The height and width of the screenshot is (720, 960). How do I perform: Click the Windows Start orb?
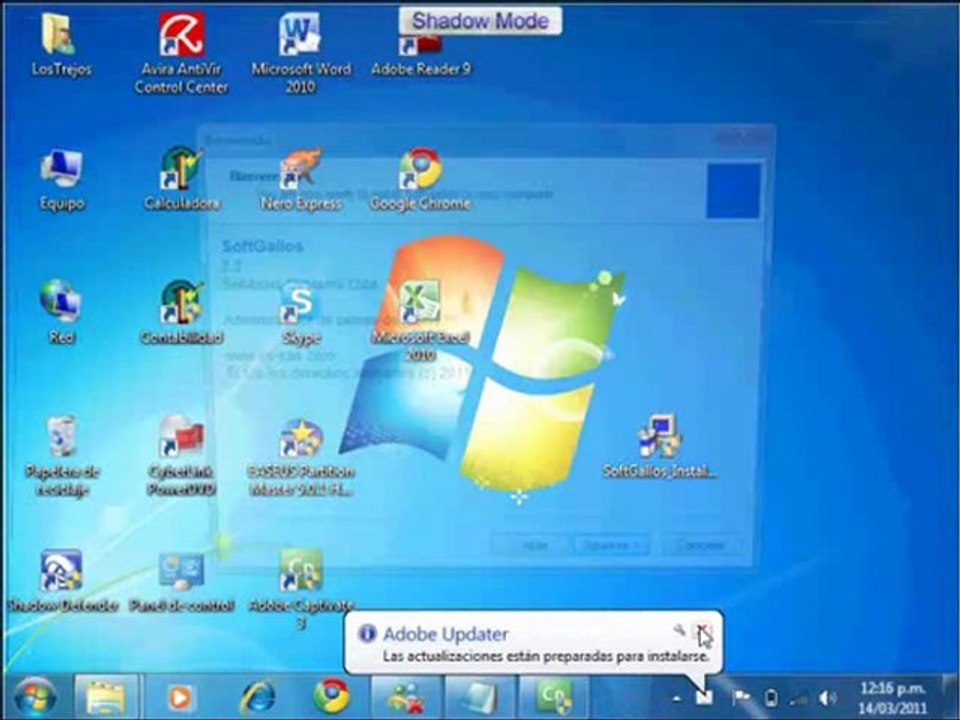35,697
